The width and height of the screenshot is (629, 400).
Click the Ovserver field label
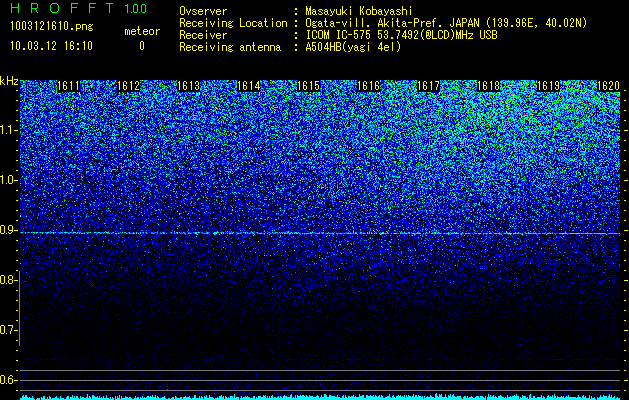(203, 11)
